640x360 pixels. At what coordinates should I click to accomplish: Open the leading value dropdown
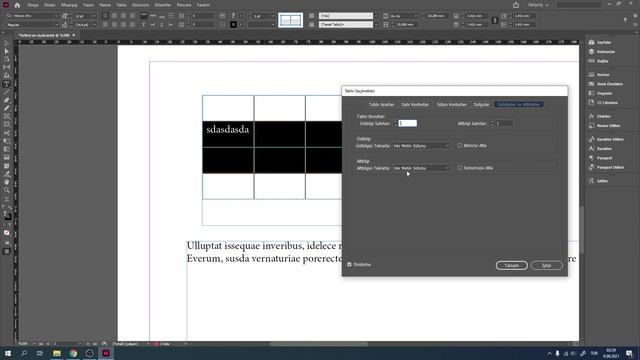pyautogui.click(x=94, y=25)
